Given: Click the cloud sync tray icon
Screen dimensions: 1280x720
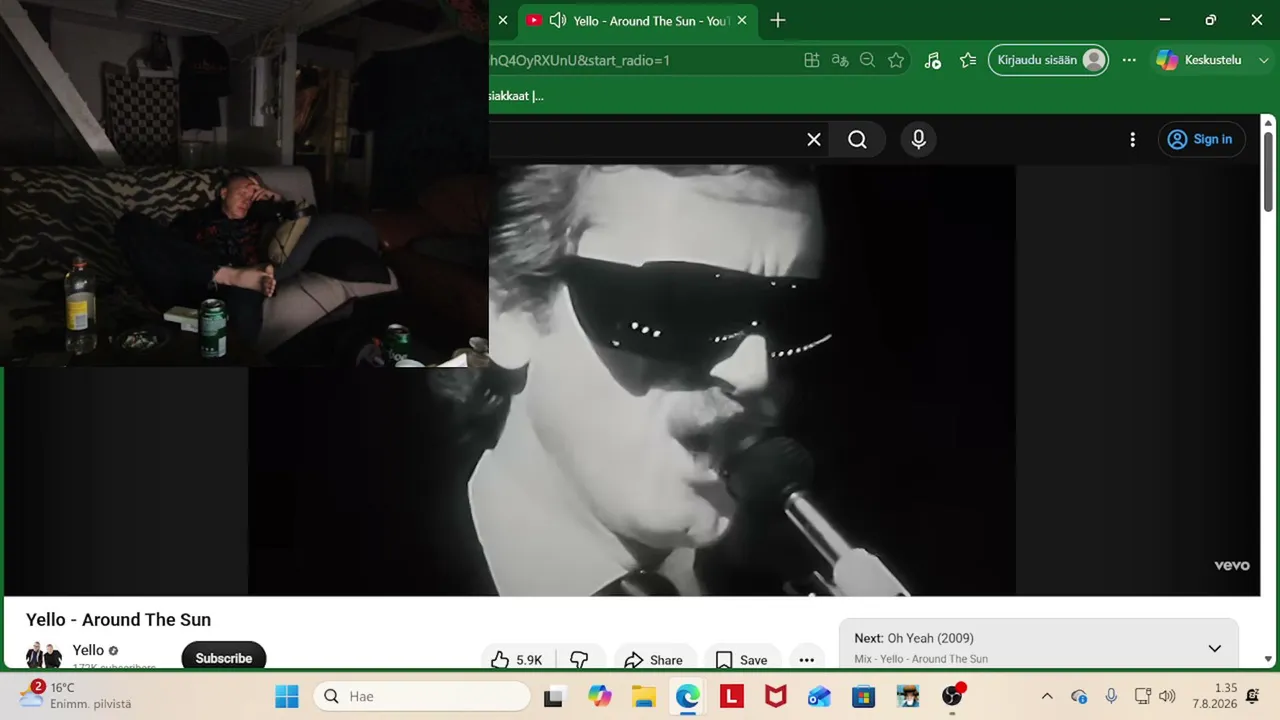Looking at the screenshot, I should click(x=1079, y=696).
